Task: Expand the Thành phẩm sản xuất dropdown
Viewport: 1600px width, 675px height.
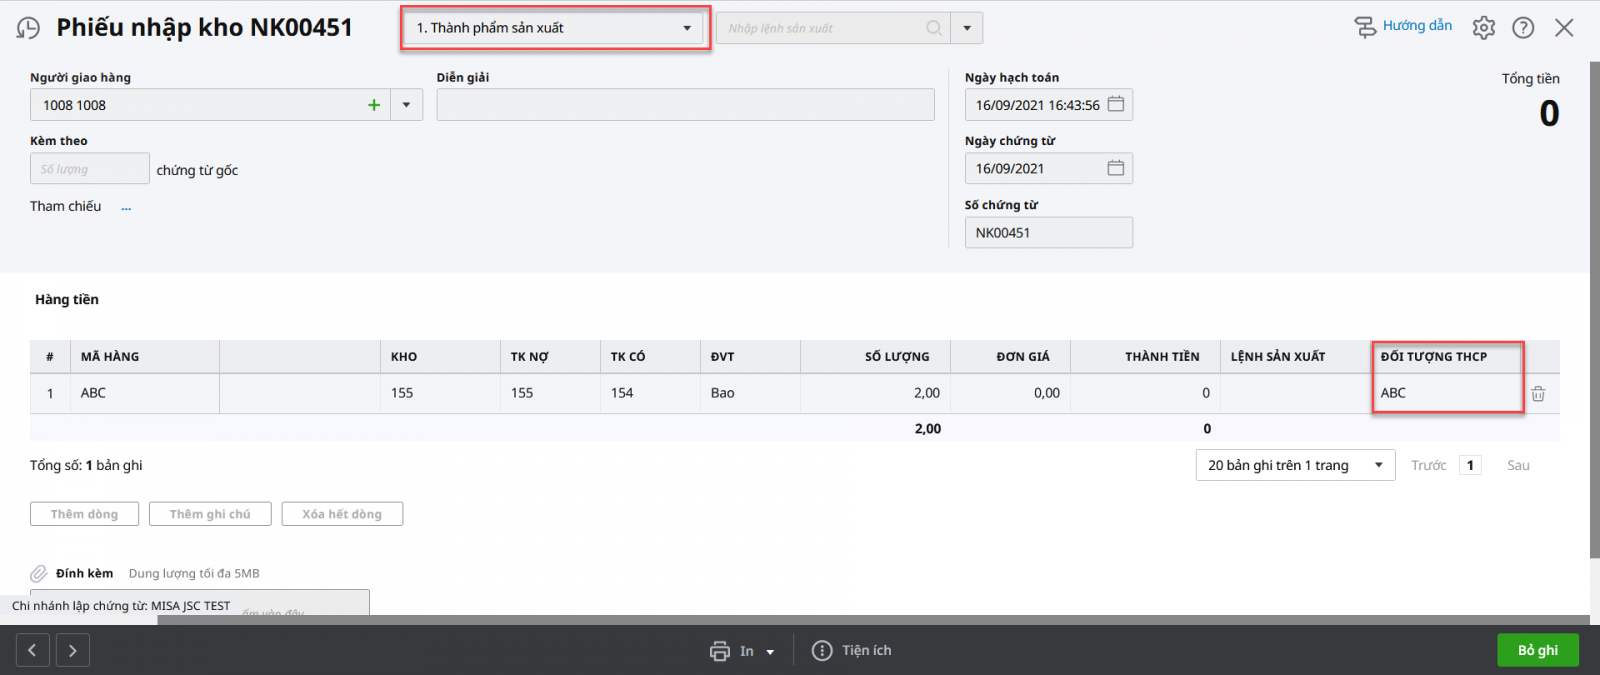Action: click(686, 28)
